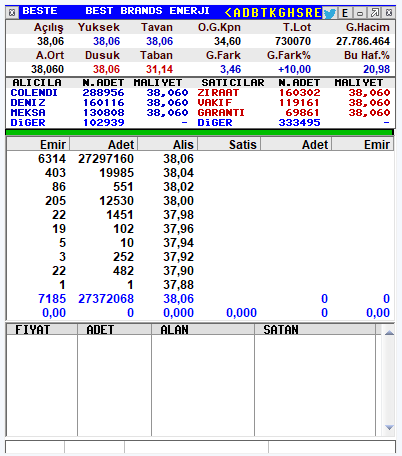Click the yellow letter K shortcut
Viewport: 402px width, 456px height.
pyautogui.click(x=273, y=13)
